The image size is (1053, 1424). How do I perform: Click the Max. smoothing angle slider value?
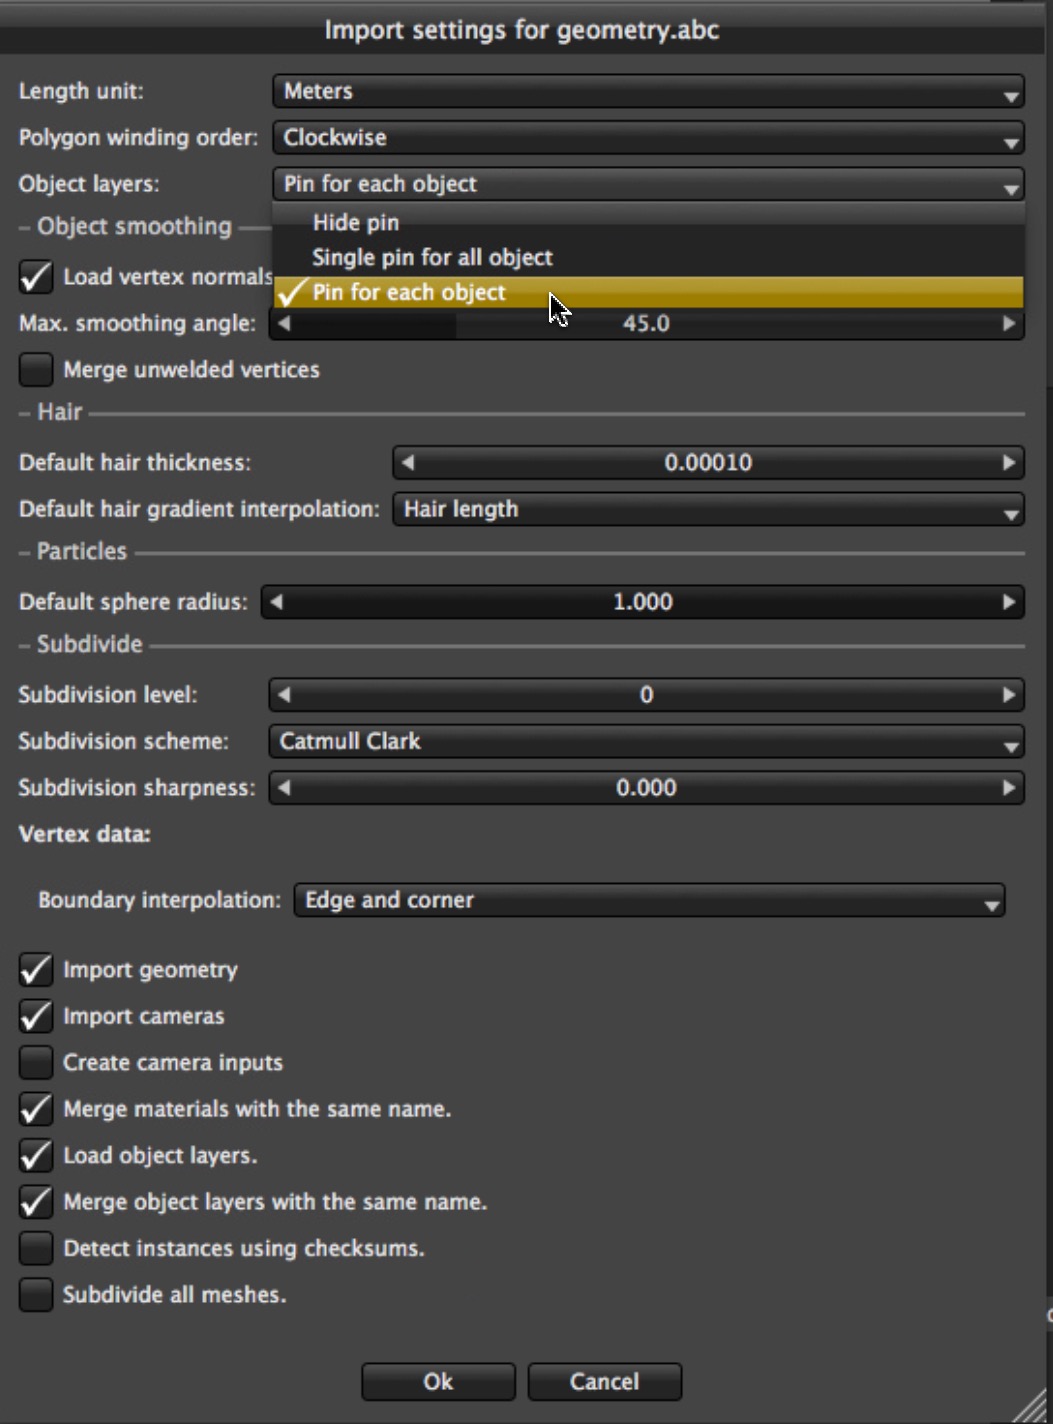pos(646,323)
